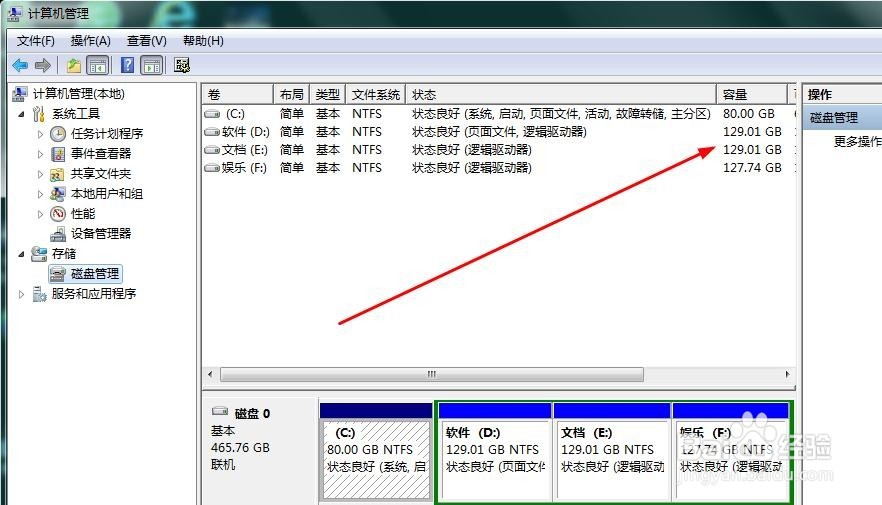This screenshot has width=882, height=505.
Task: Click the volume list scrollbar right arrow
Action: pos(787,374)
